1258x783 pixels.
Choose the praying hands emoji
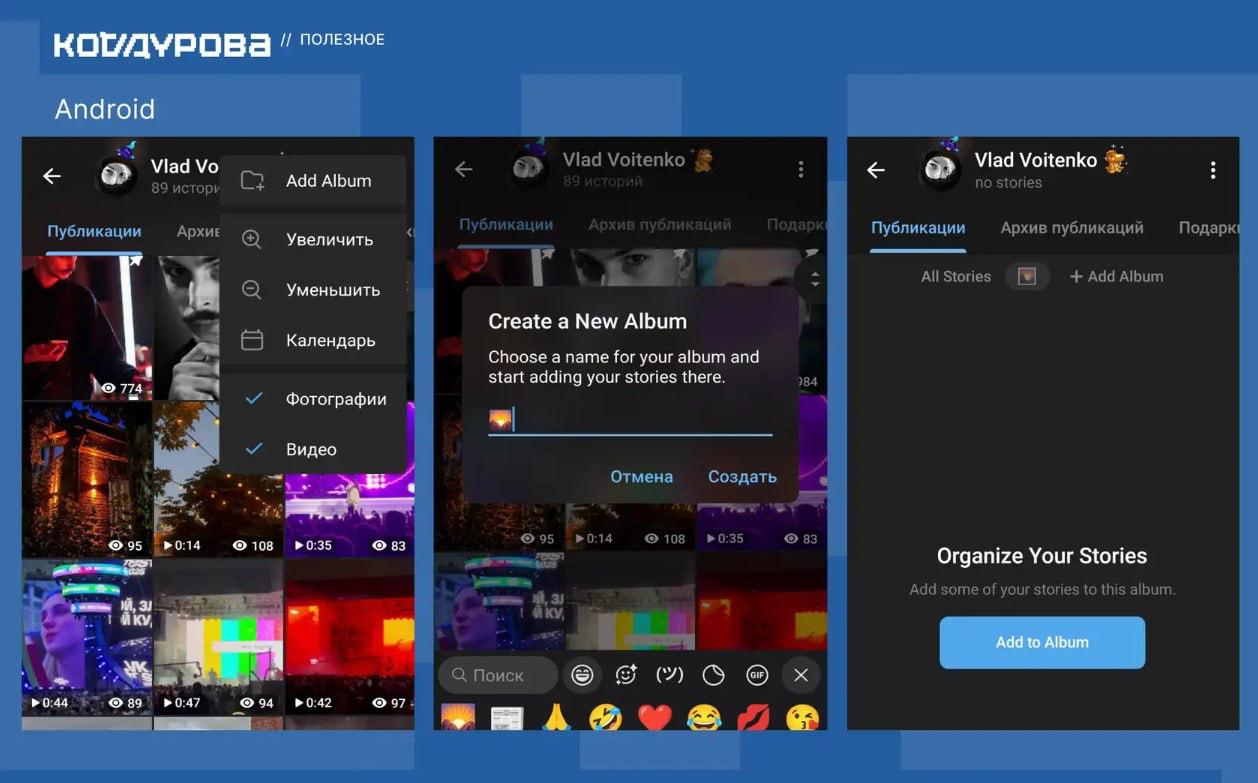point(556,717)
